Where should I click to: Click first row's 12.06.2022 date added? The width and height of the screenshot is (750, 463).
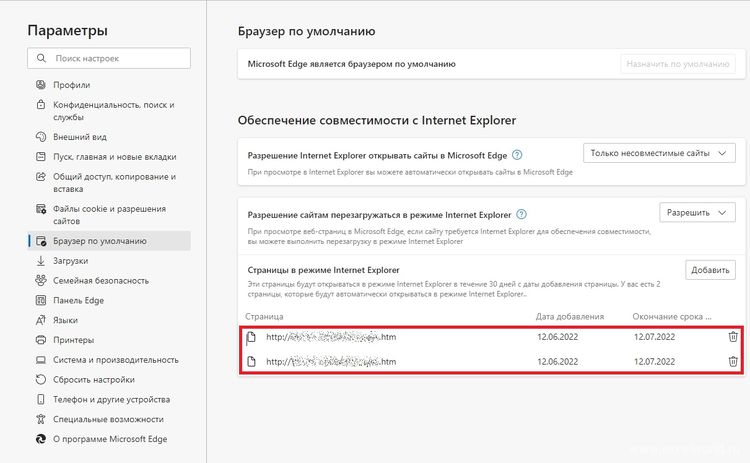point(558,337)
